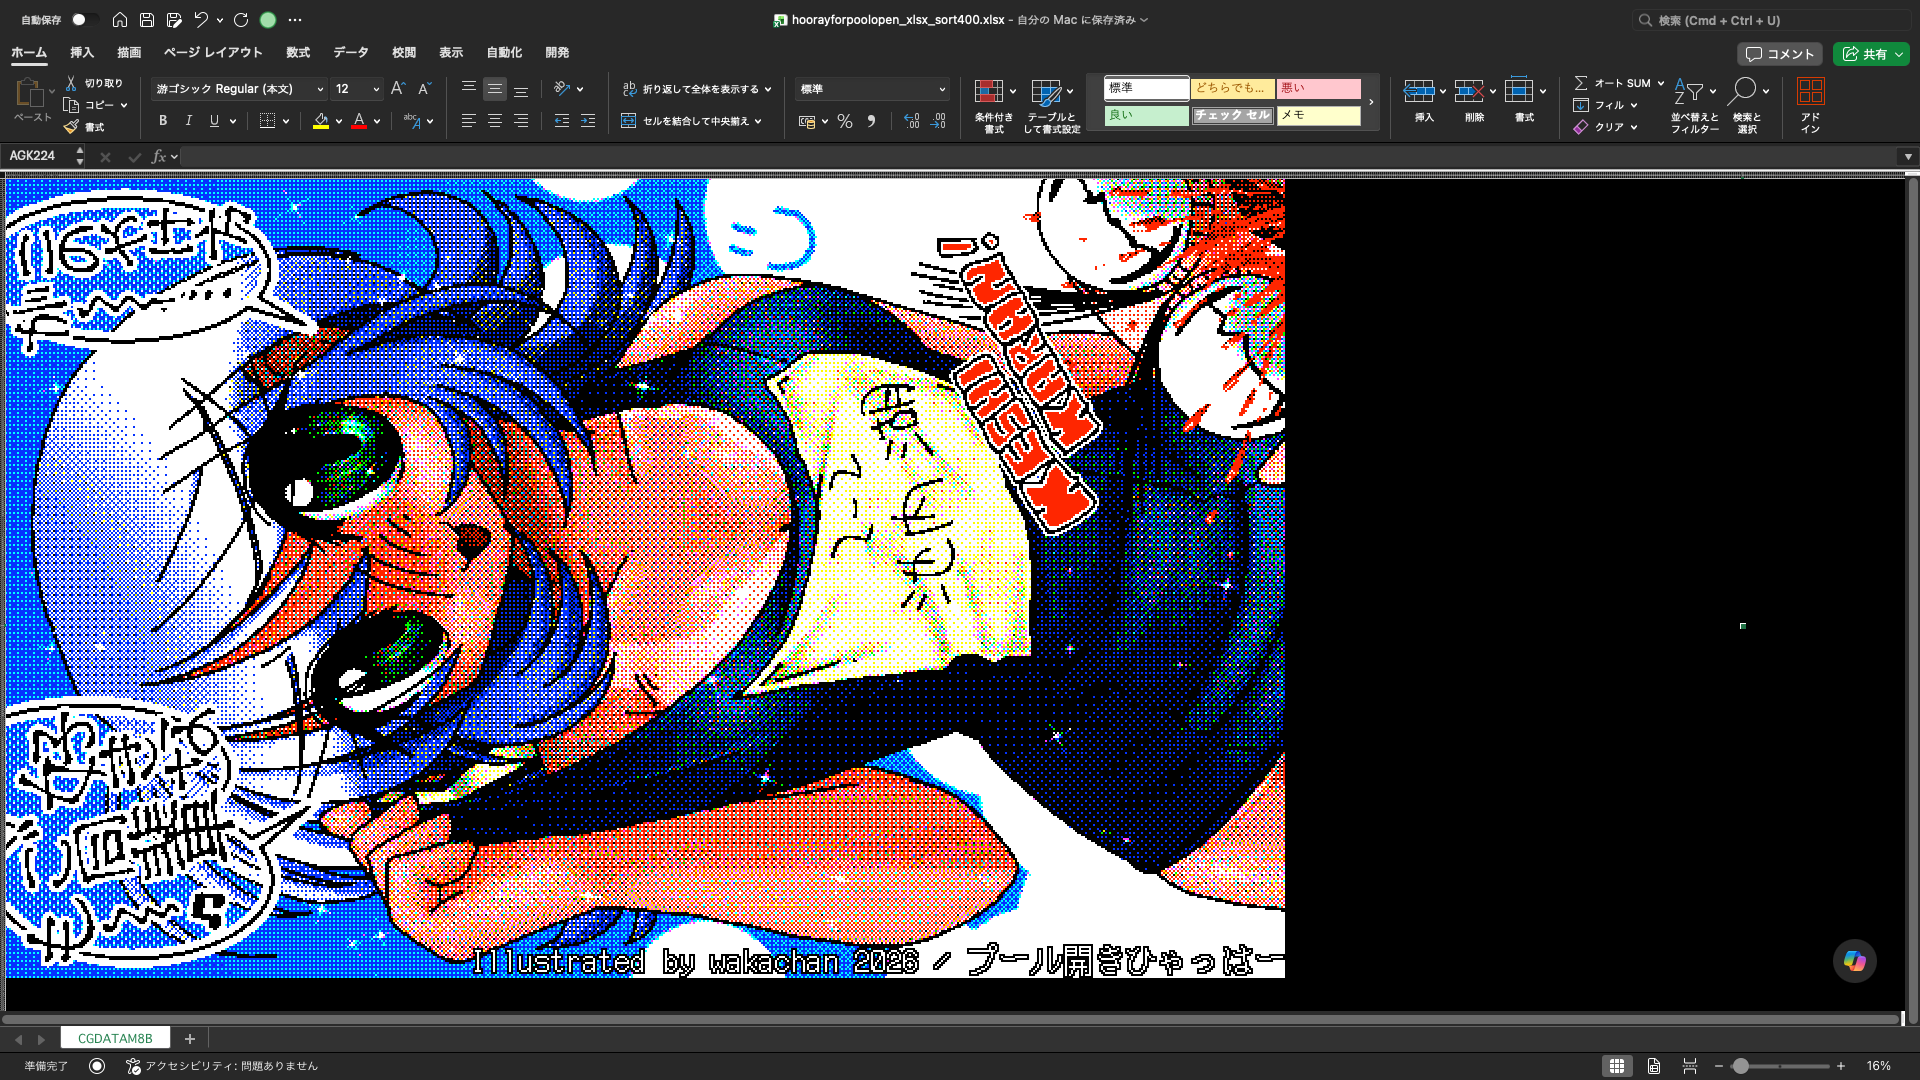Open the Data (データ) ribbon tab
Screen dimensions: 1920x1080
(351, 52)
